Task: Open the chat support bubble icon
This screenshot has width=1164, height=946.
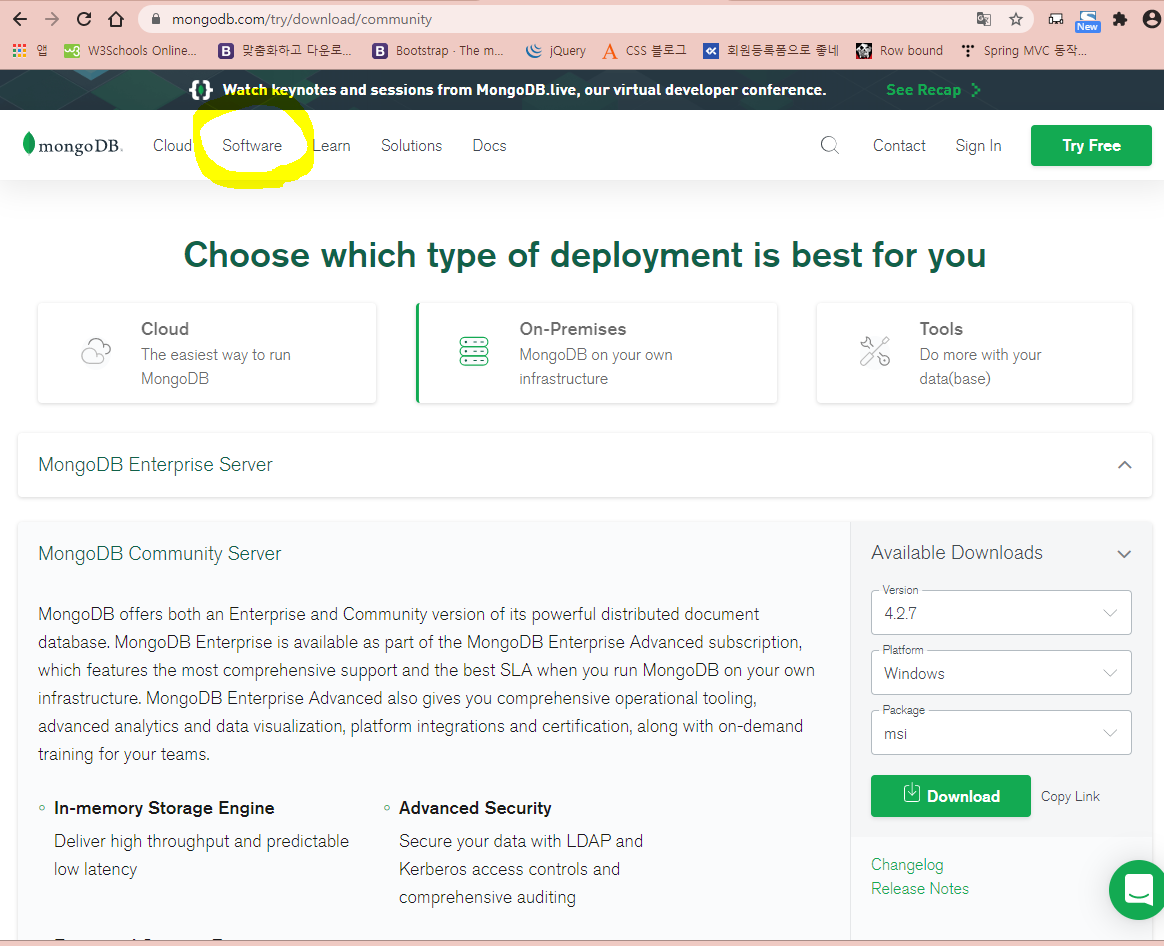Action: click(x=1137, y=890)
